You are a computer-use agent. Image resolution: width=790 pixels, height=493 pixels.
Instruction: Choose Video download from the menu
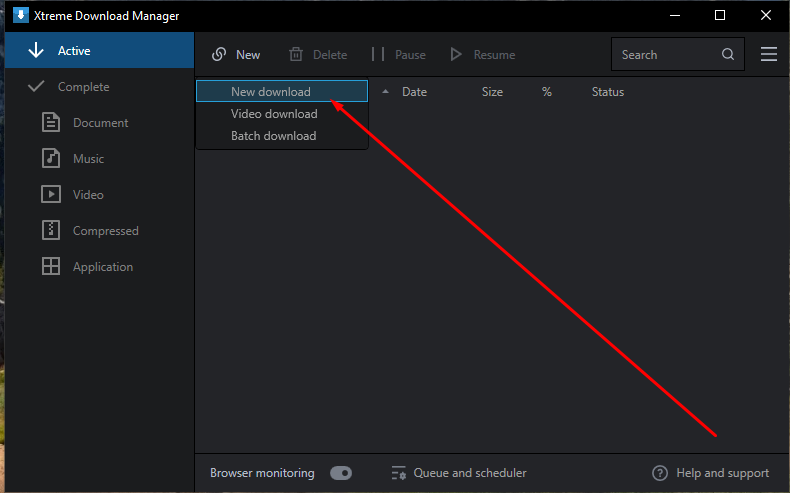pos(282,114)
